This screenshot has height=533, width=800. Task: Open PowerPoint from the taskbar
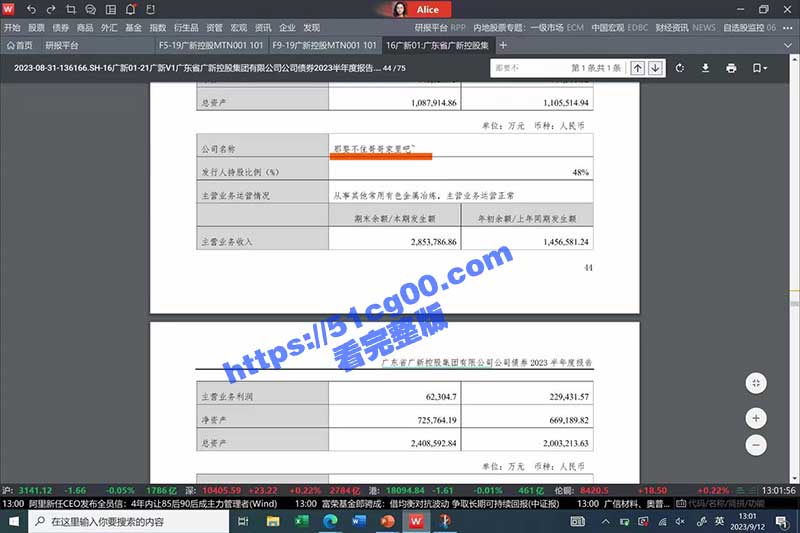coord(388,521)
